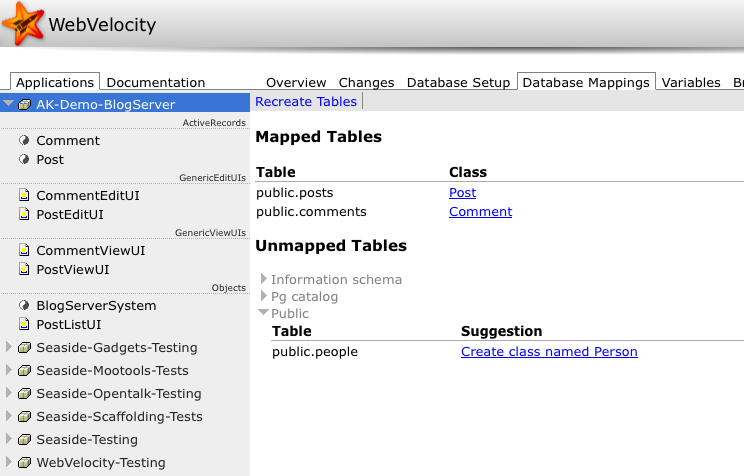Screen dimensions: 744x476
Task: Select CommentEditUI in the tree
Action: tap(88, 196)
